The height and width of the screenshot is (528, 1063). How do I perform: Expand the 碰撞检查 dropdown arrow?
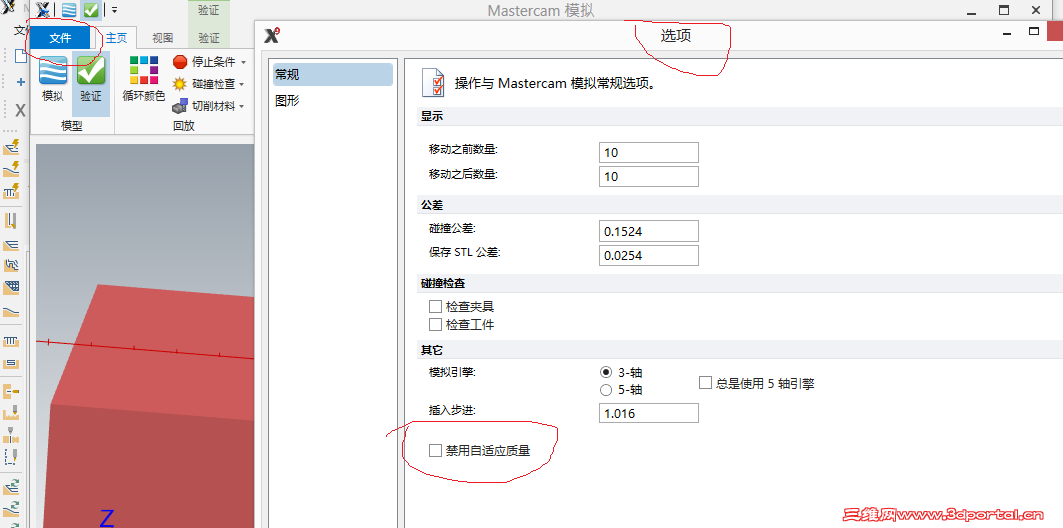click(x=243, y=84)
